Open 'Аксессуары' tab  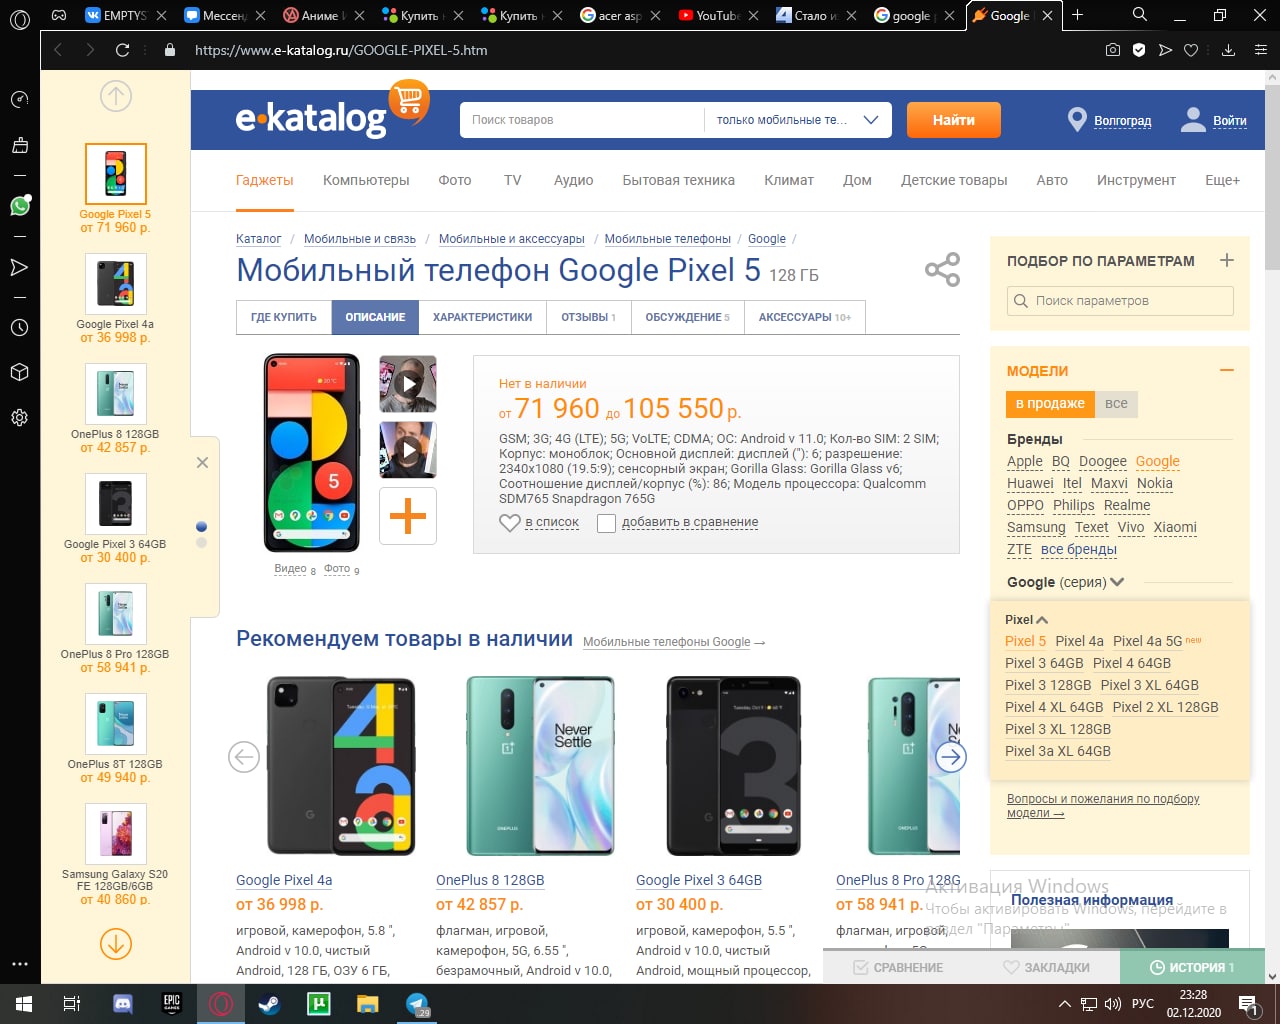pos(805,317)
